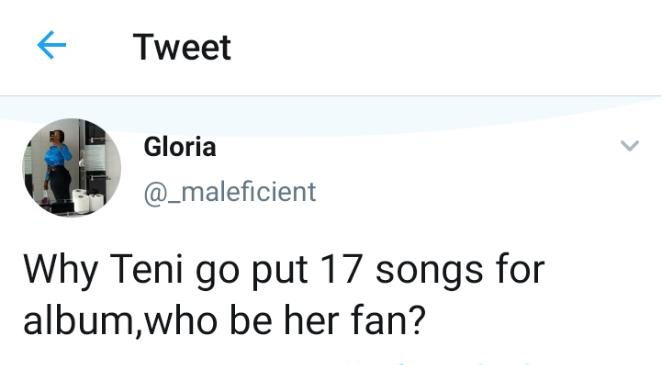
Task: Expand the downward caret beside Gloria's name
Action: (630, 146)
